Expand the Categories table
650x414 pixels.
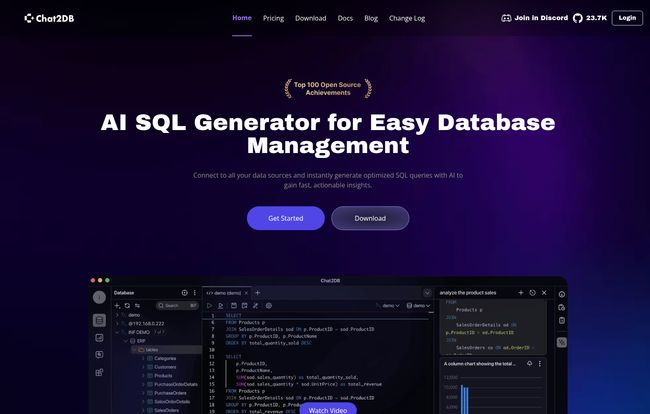(143, 358)
